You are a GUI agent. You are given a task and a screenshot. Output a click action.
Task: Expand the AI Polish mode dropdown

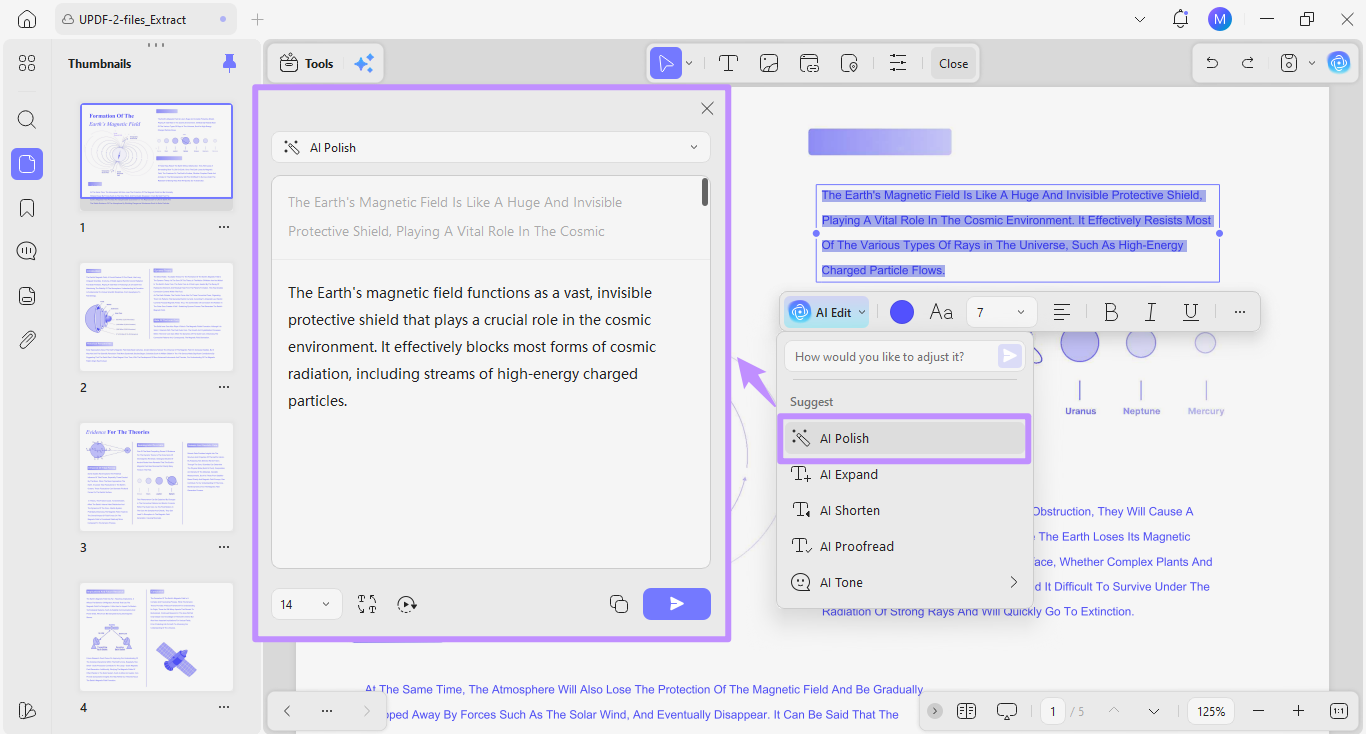click(491, 147)
